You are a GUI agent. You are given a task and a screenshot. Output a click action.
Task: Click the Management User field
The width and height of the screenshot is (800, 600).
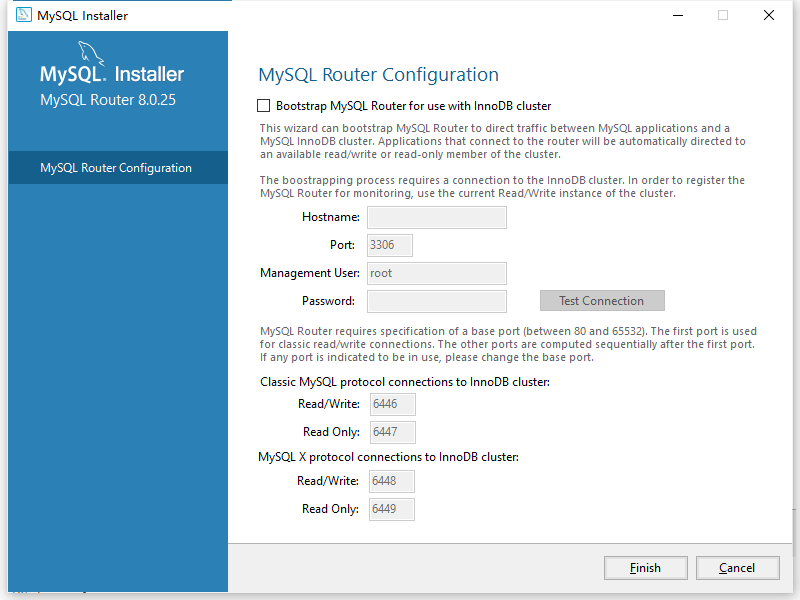tap(436, 273)
